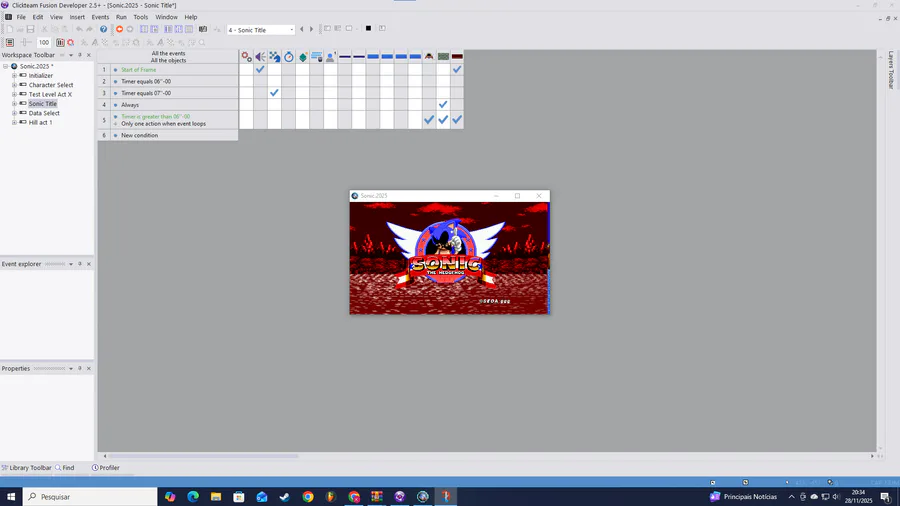
Task: Toggle Sonic character check on event 5
Action: [x=429, y=120]
